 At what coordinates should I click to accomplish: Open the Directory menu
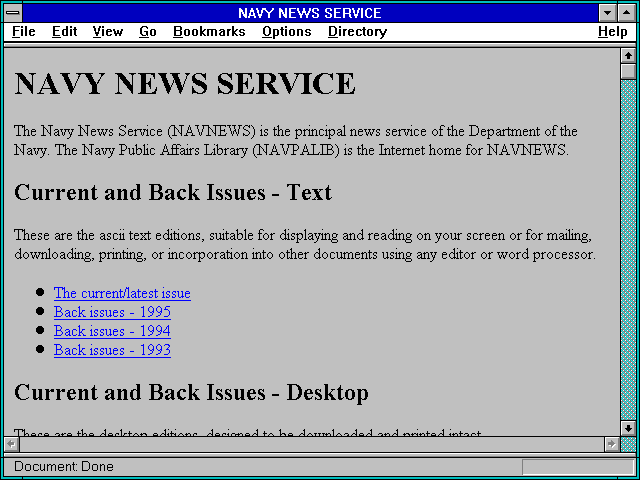pyautogui.click(x=358, y=32)
